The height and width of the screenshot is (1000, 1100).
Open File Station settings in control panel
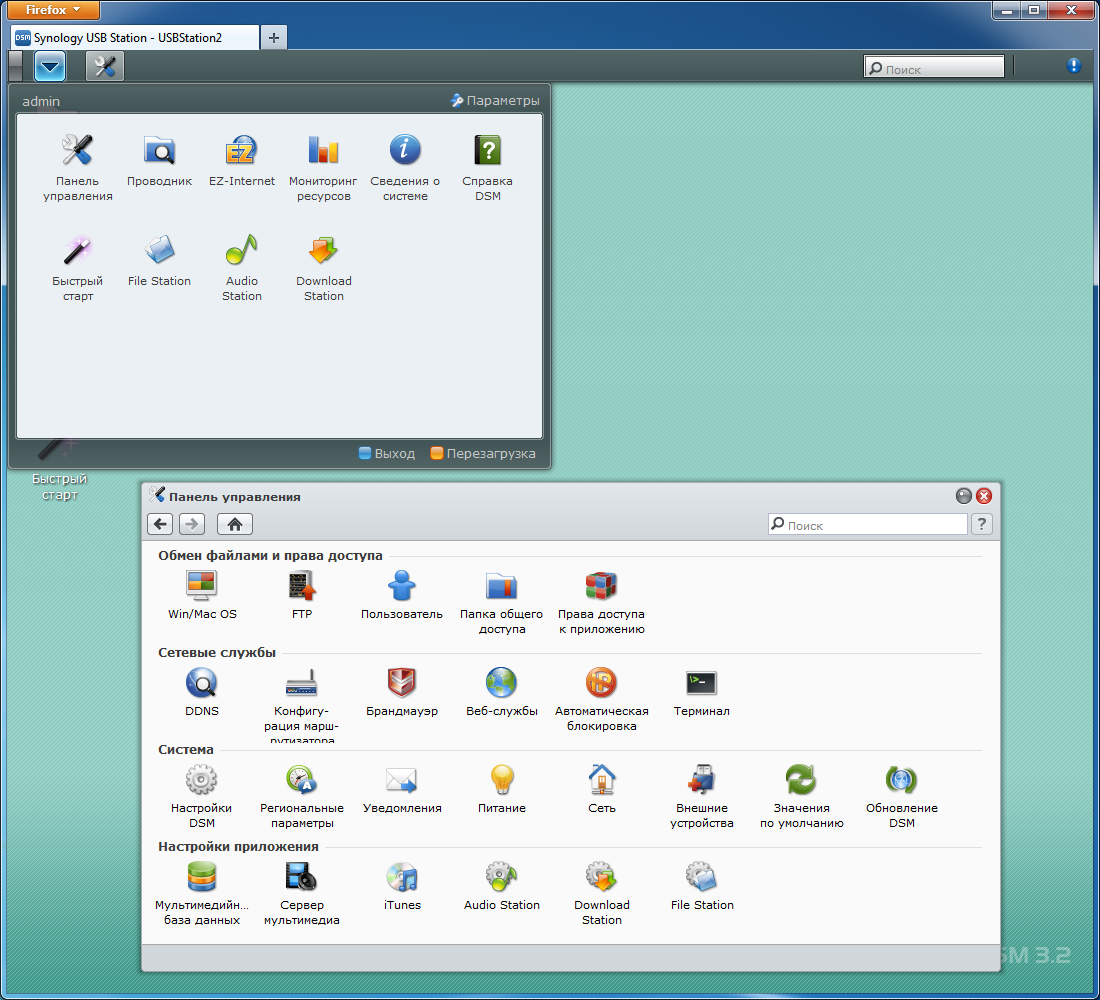tap(702, 886)
